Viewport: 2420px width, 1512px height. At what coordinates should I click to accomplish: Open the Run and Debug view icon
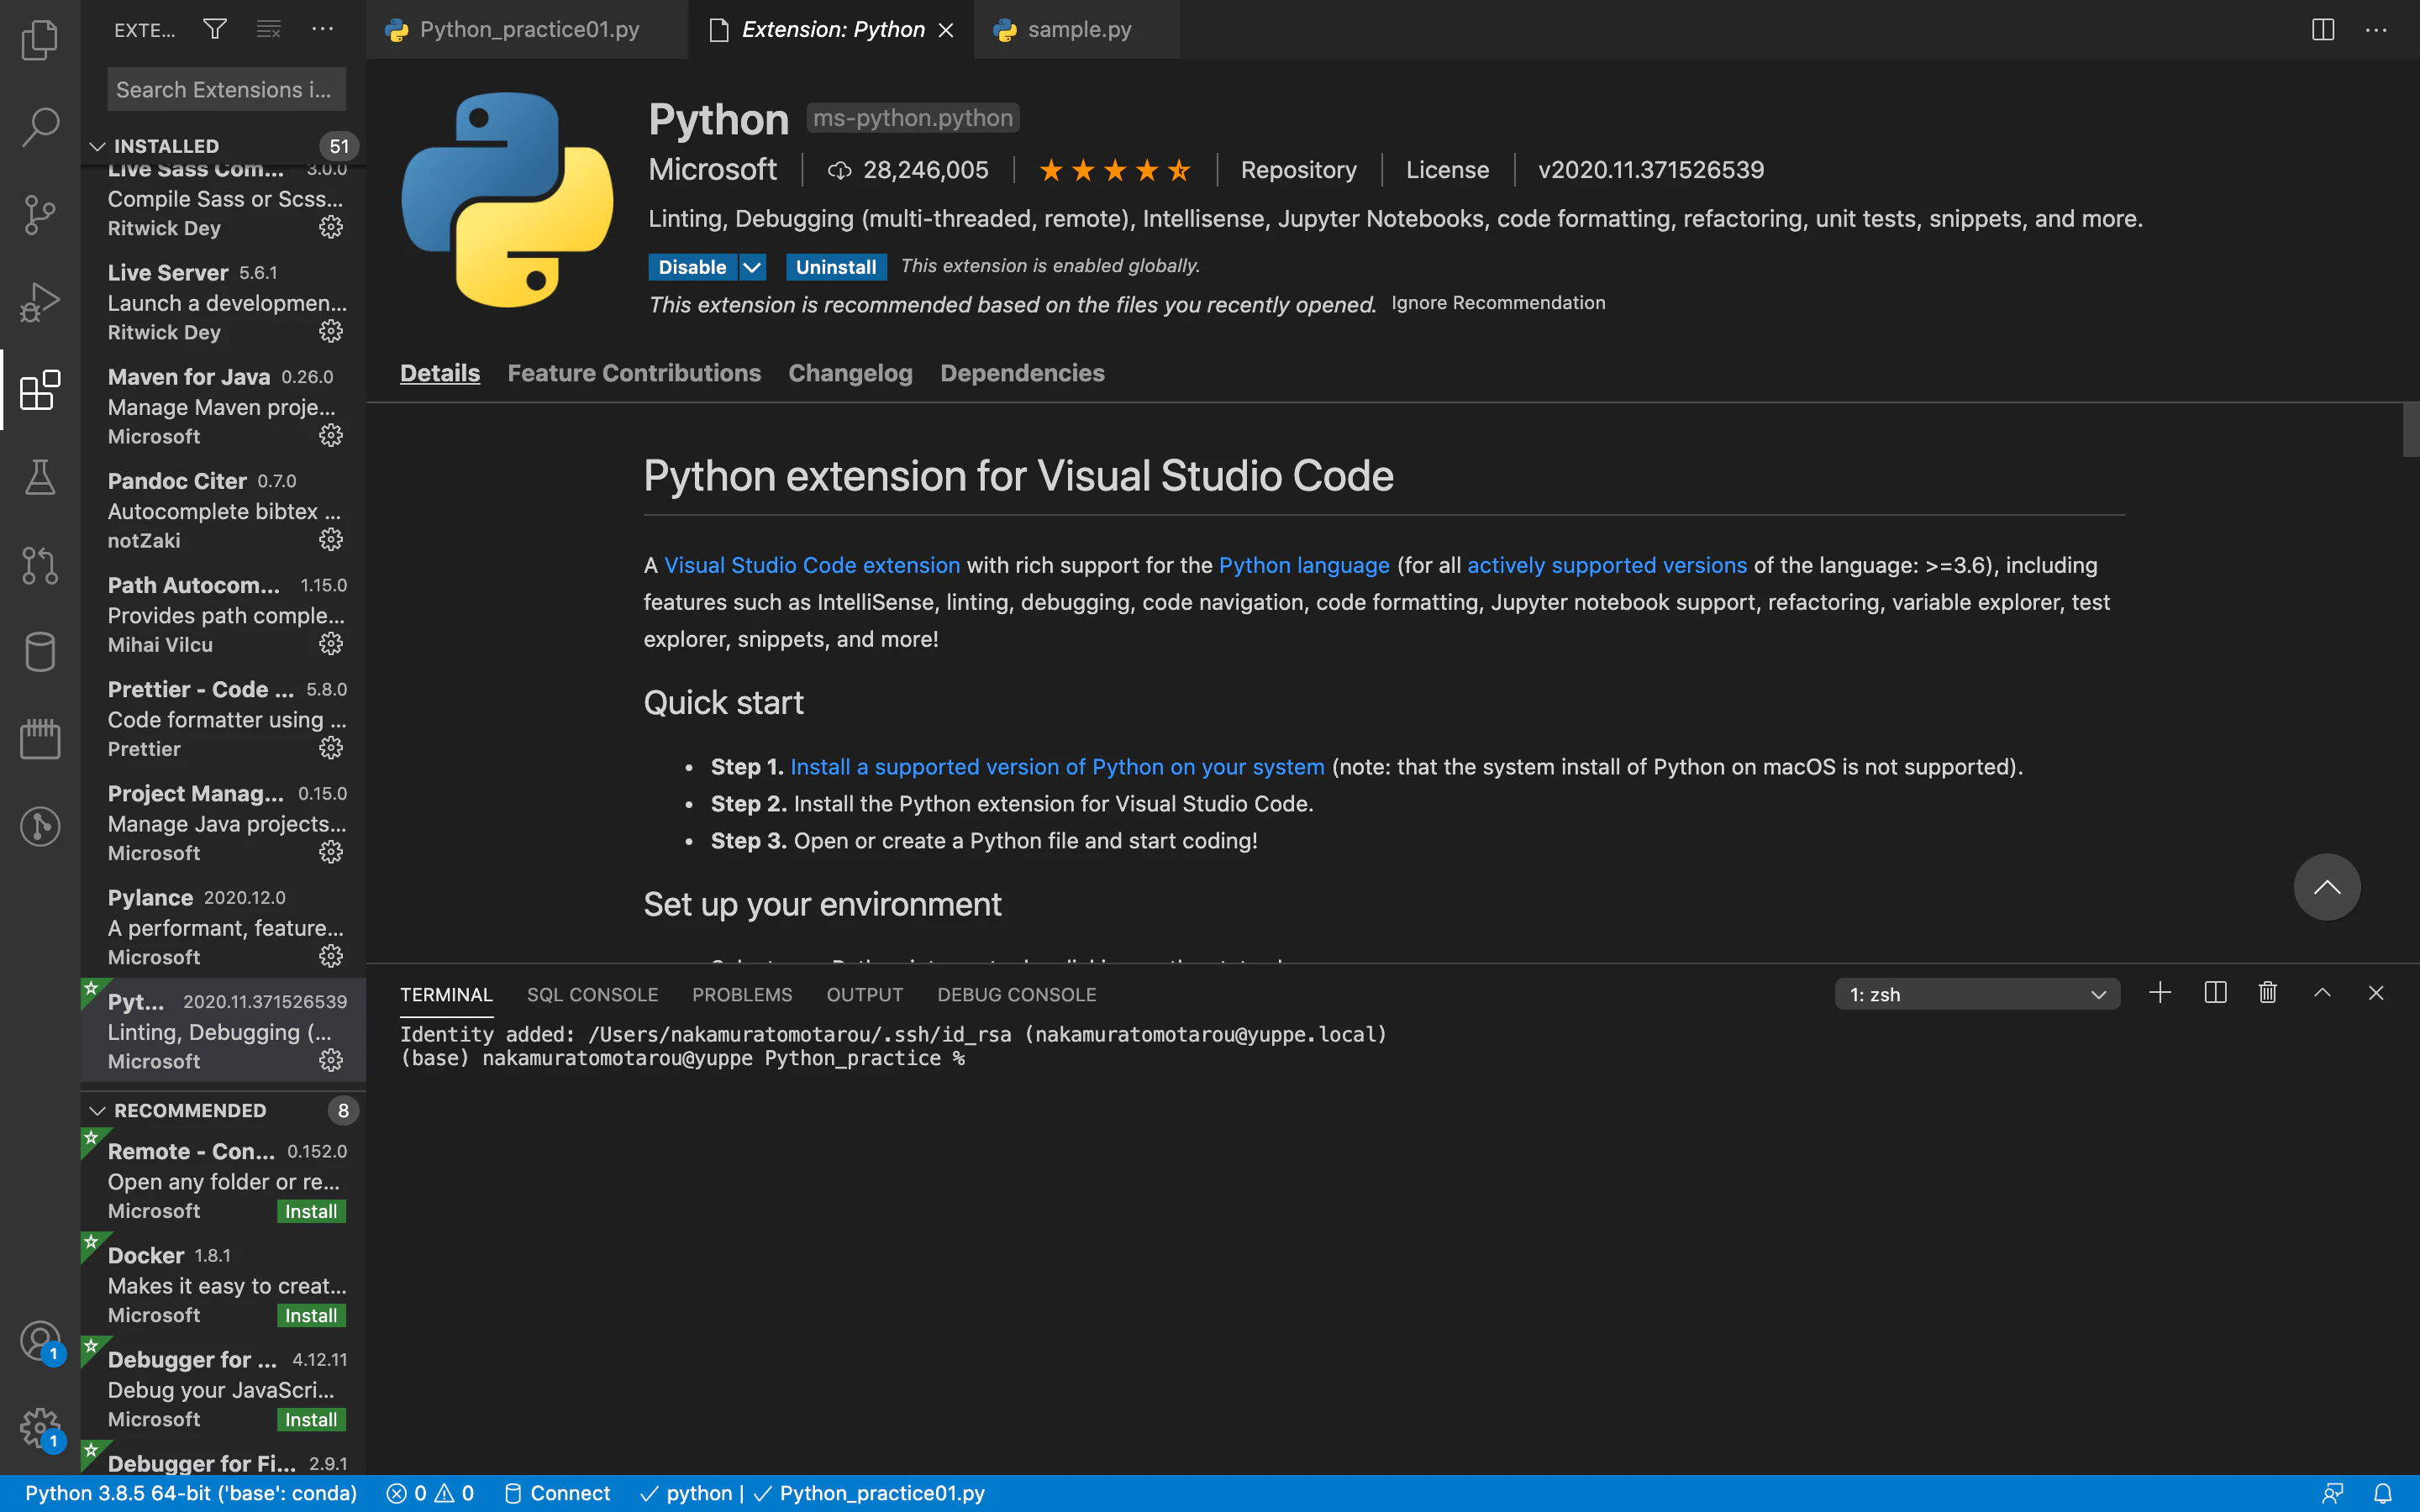click(40, 301)
